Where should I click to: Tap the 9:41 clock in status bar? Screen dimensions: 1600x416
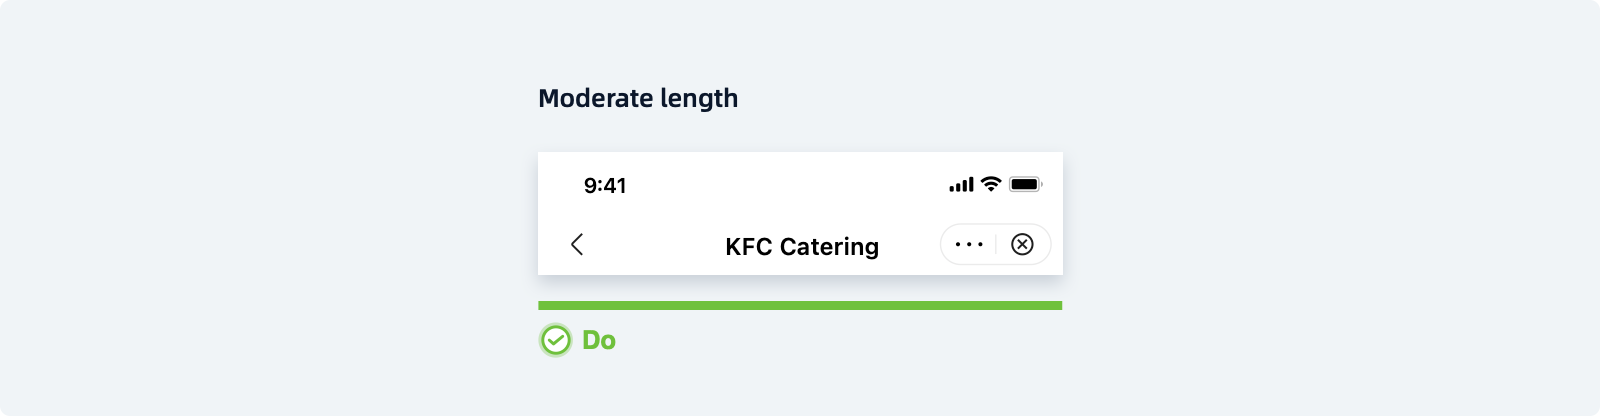pos(605,186)
